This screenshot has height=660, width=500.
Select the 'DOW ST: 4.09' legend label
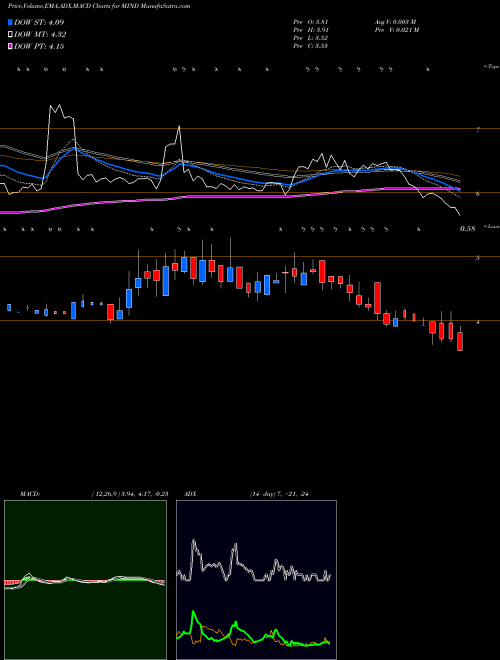tap(39, 22)
